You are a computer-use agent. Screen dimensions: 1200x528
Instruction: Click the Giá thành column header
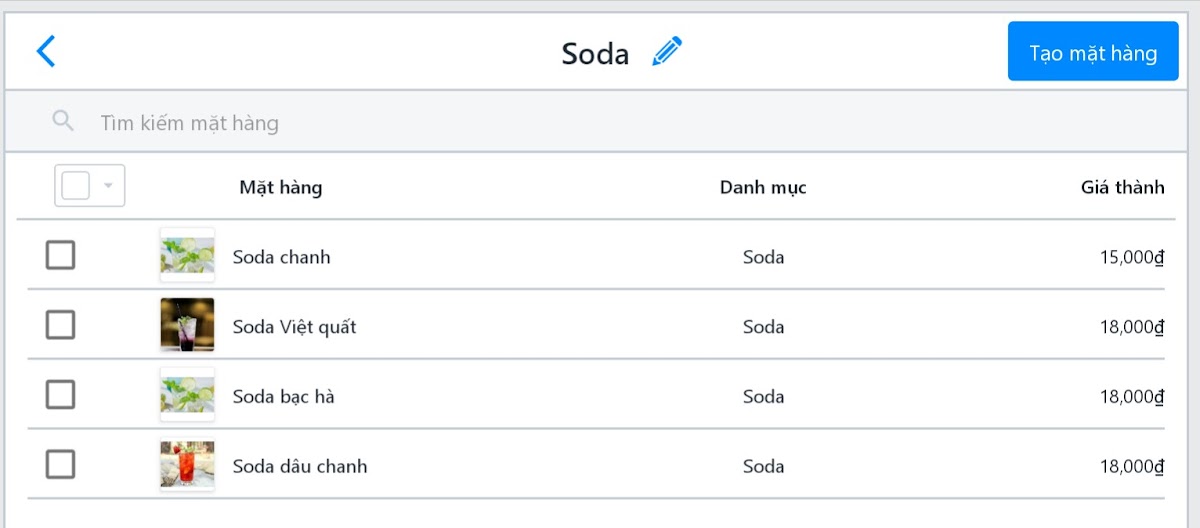pyautogui.click(x=1122, y=187)
